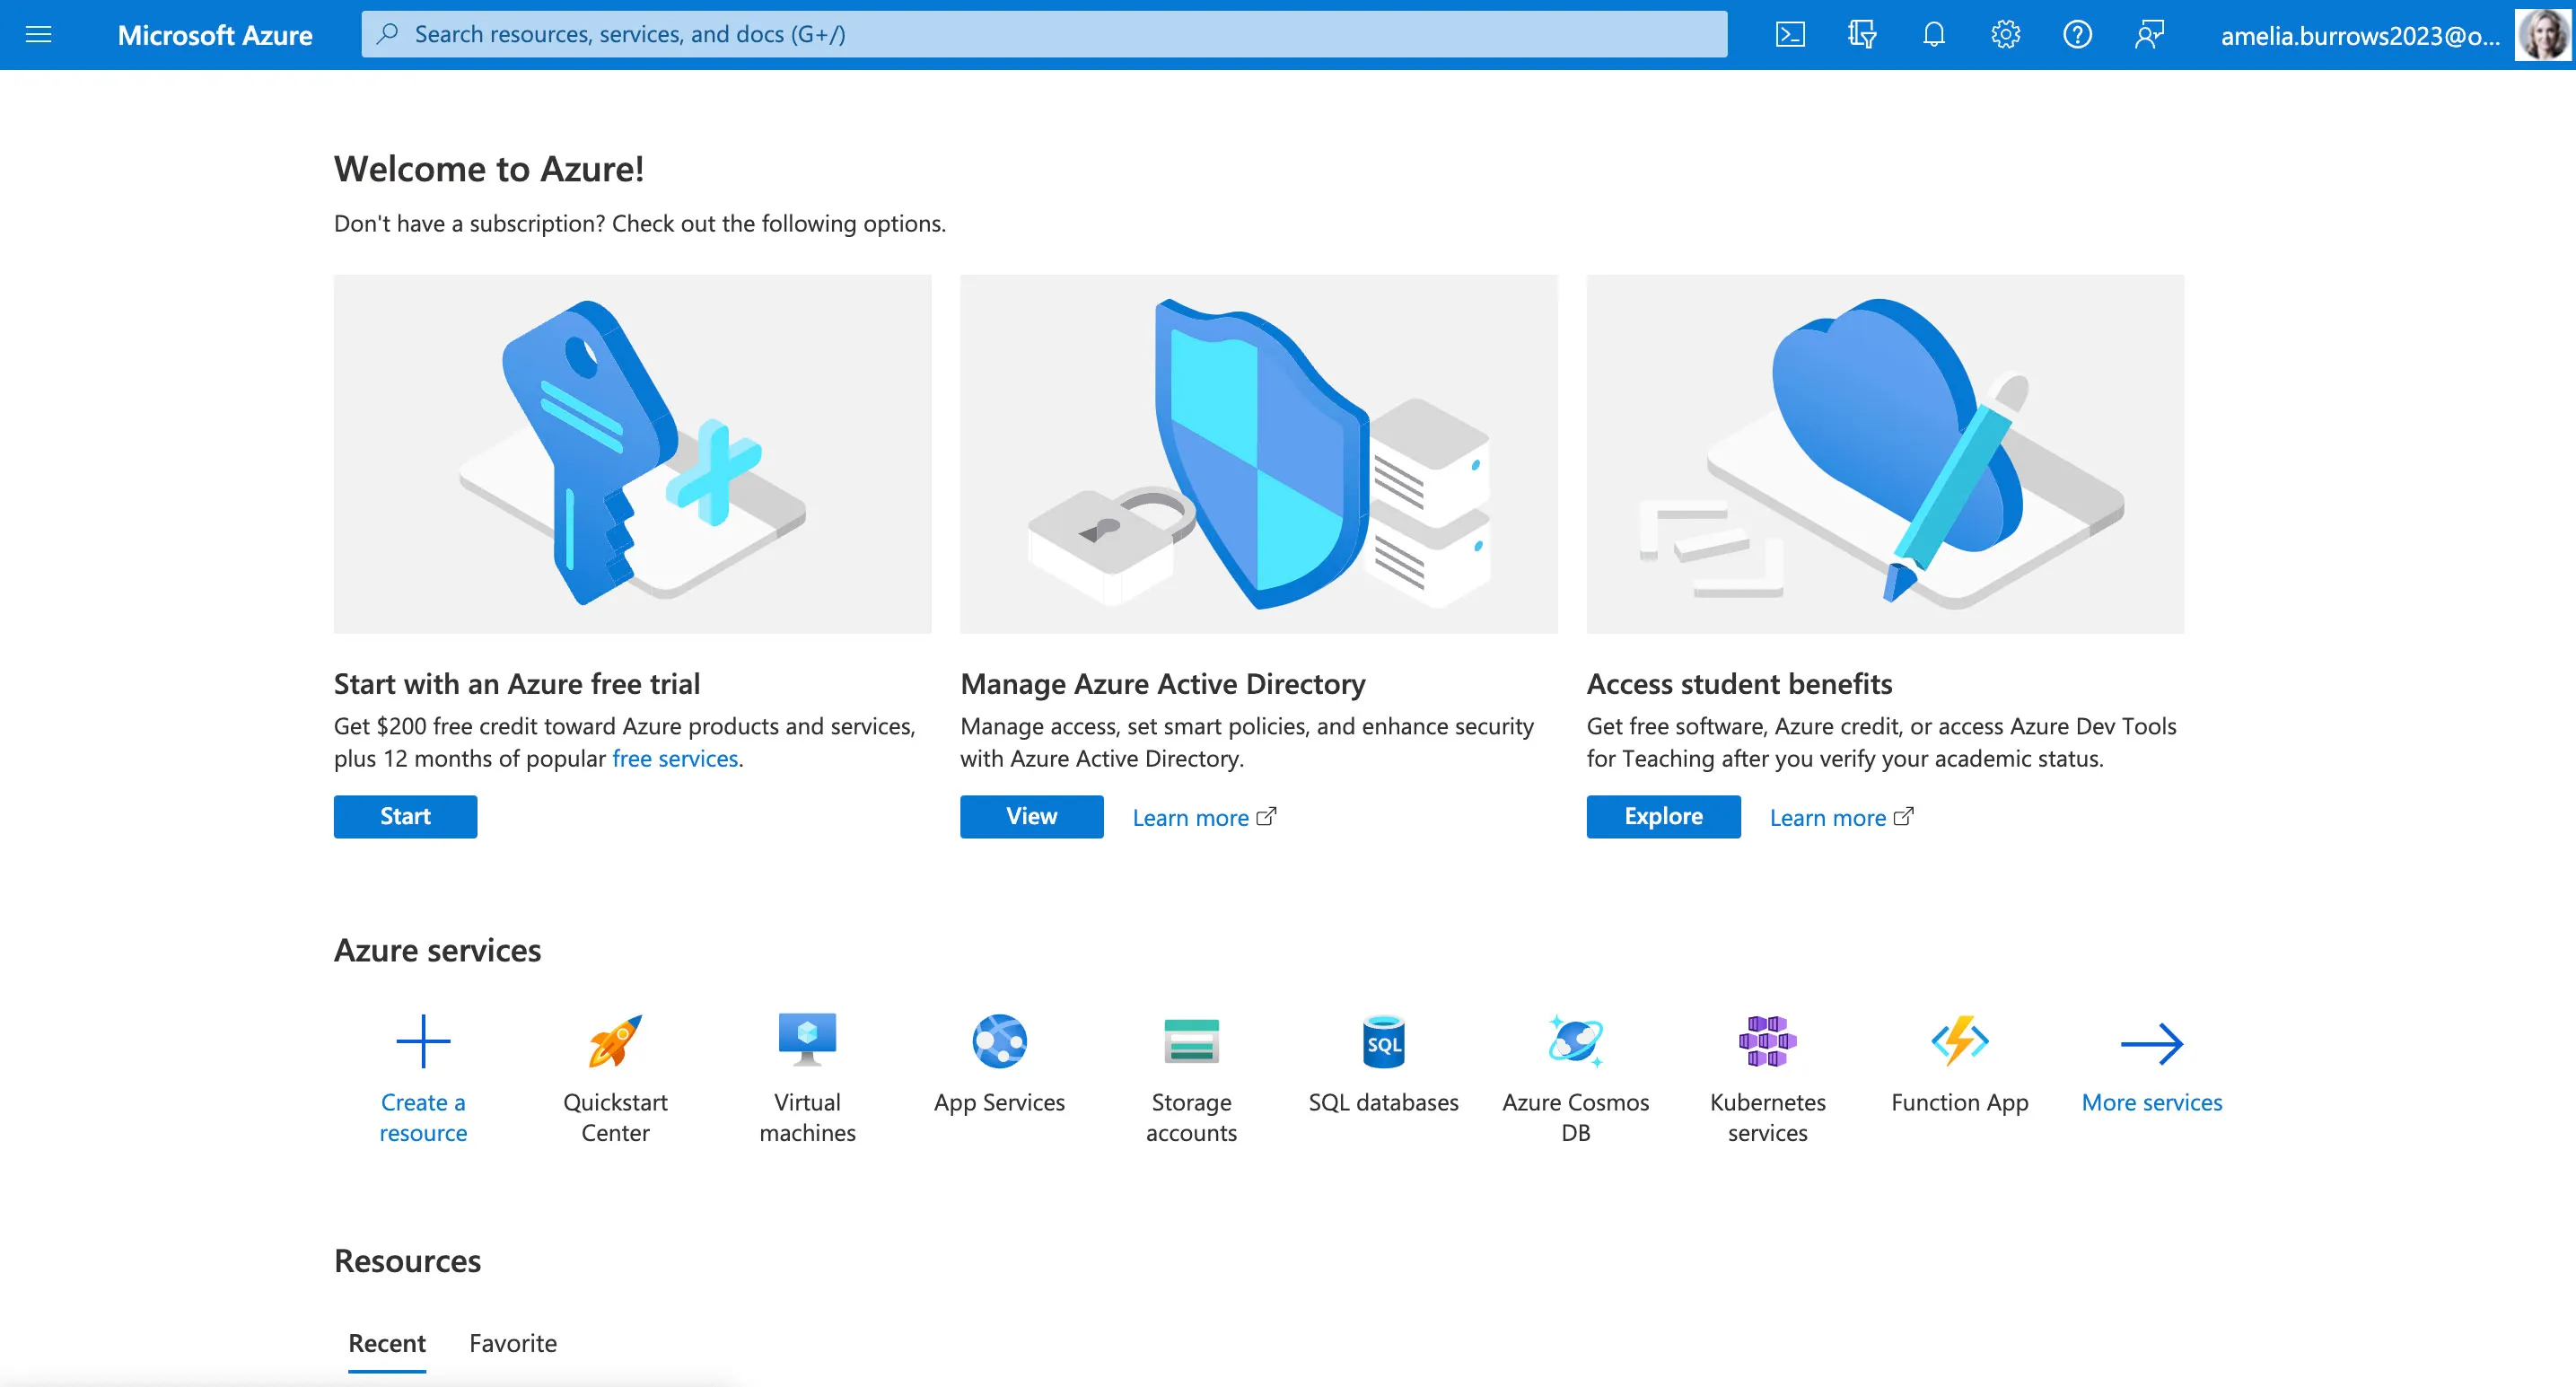Click the search resources, services, and docs field
Viewport: 2576px width, 1387px height.
1044,34
